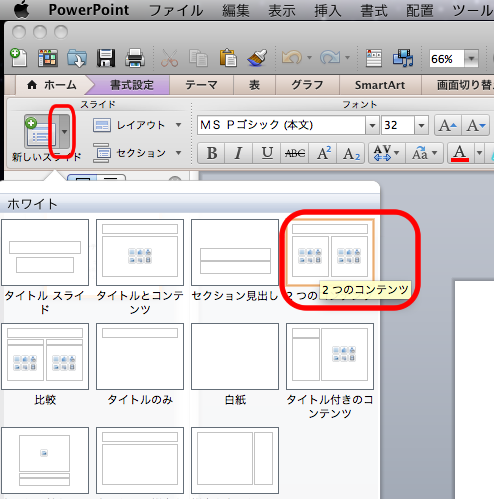This screenshot has height=499, width=494.
Task: Open the New Slide dropdown arrow
Action: coord(65,132)
